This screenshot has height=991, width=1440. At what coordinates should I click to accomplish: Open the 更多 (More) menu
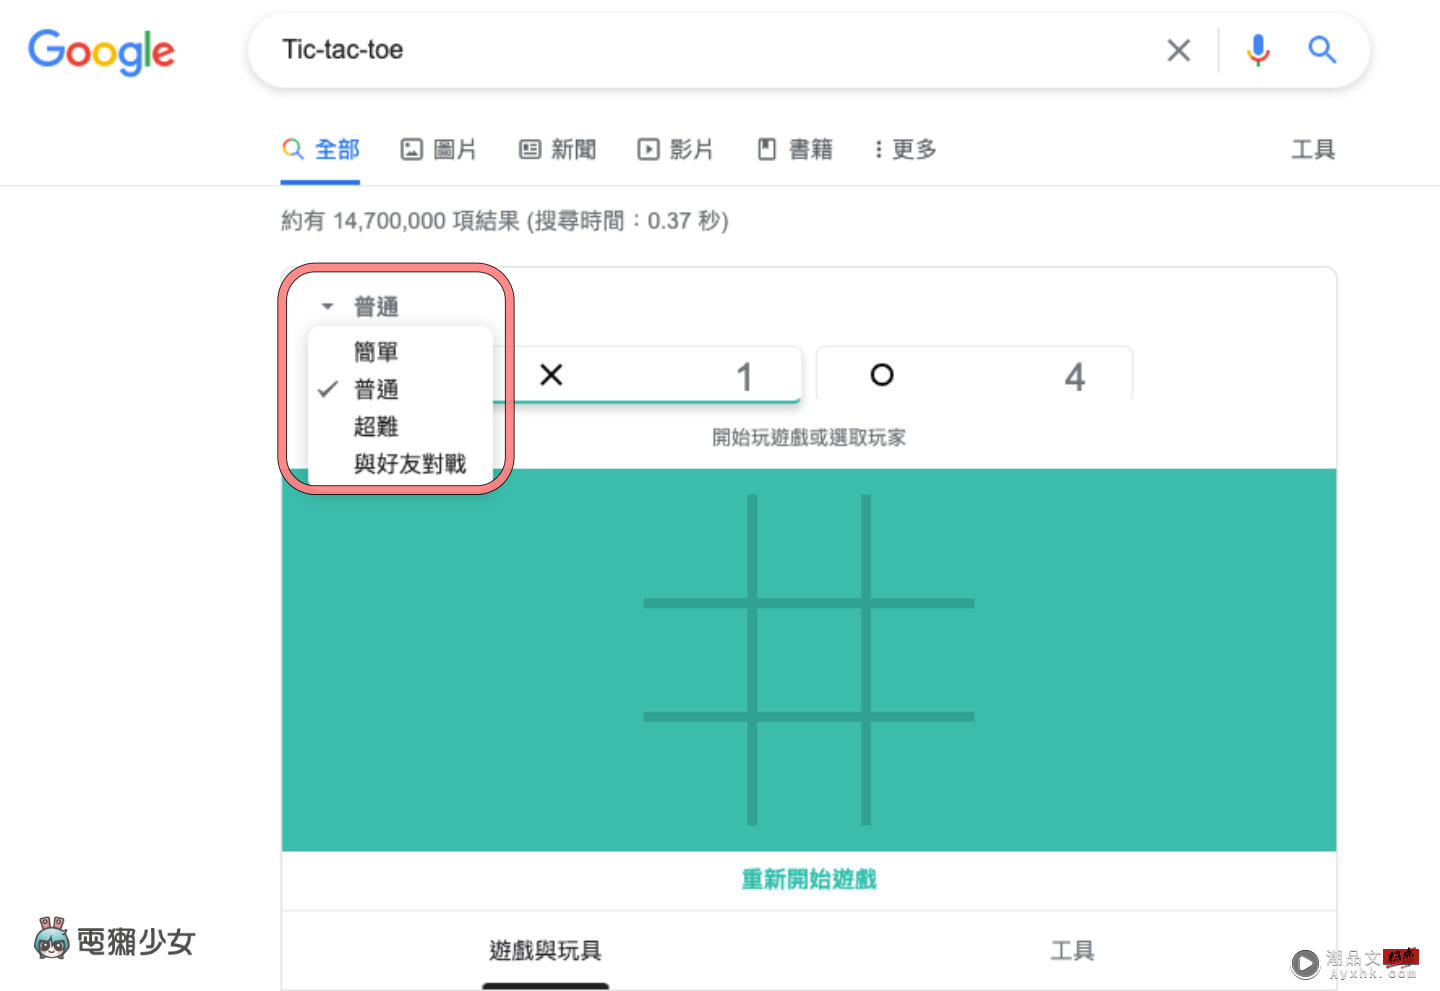pos(905,150)
